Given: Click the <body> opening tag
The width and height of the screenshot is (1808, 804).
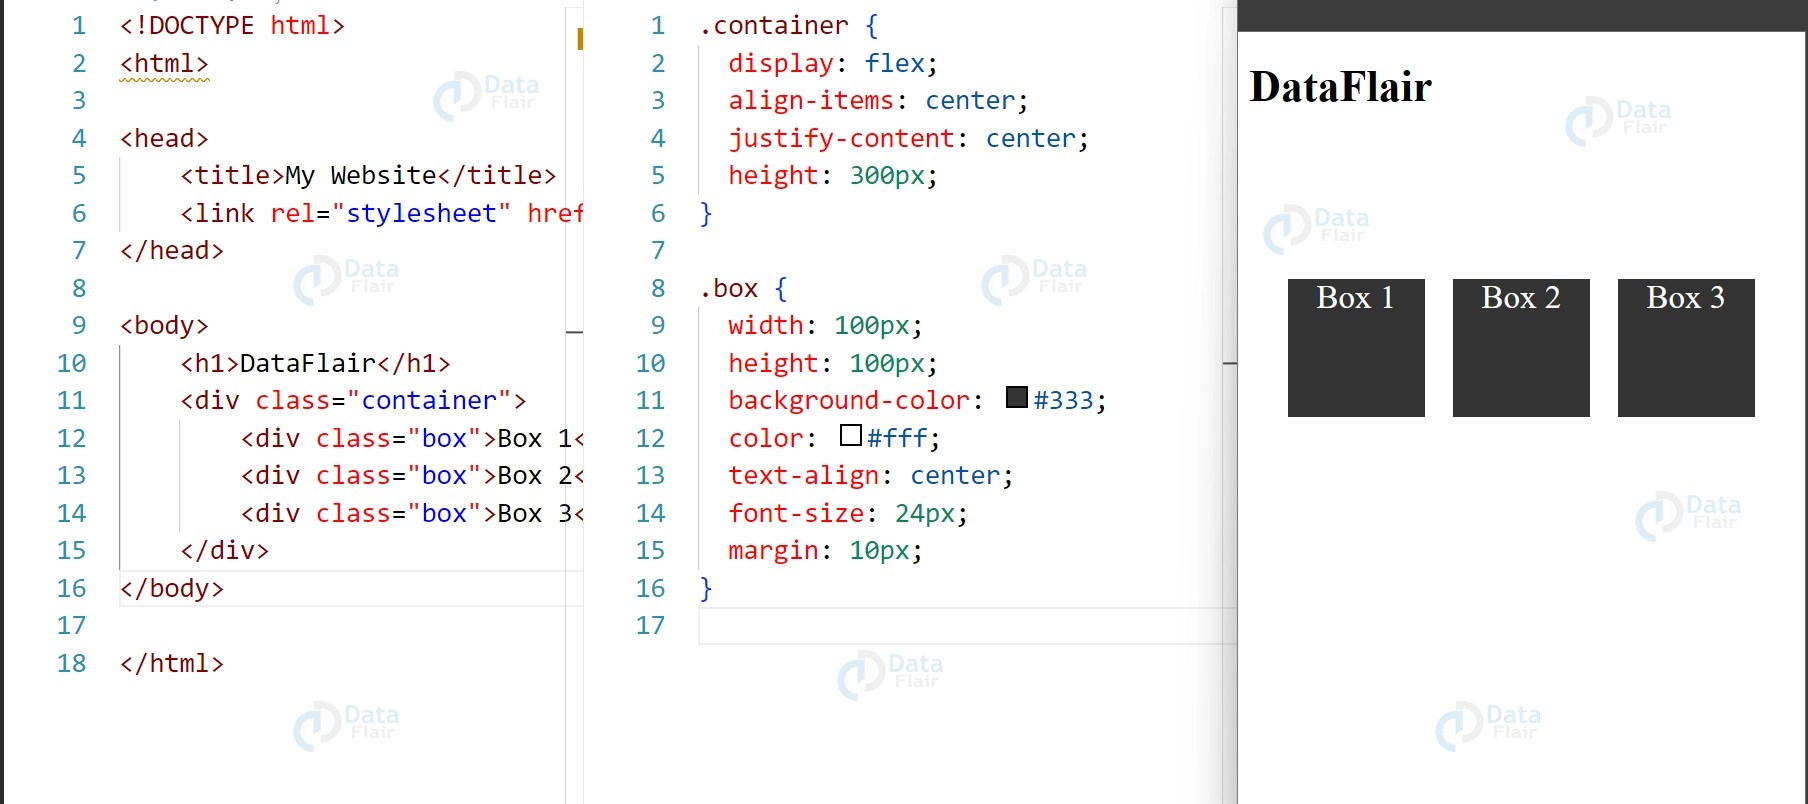Looking at the screenshot, I should click(x=164, y=325).
